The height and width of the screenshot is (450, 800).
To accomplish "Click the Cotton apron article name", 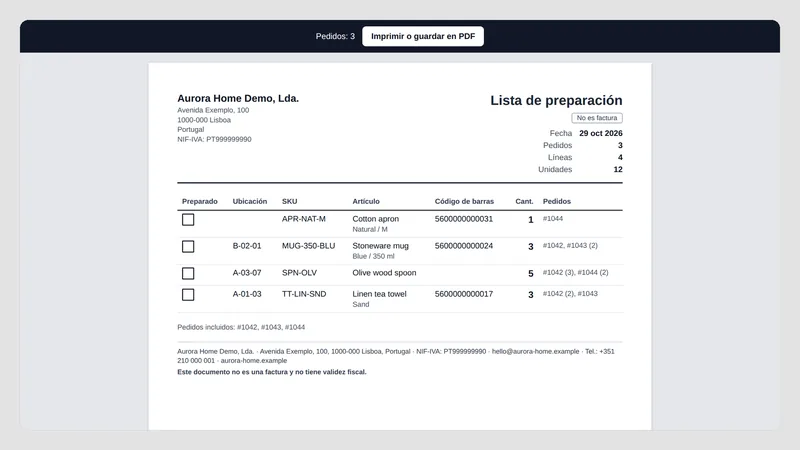I will [x=376, y=219].
